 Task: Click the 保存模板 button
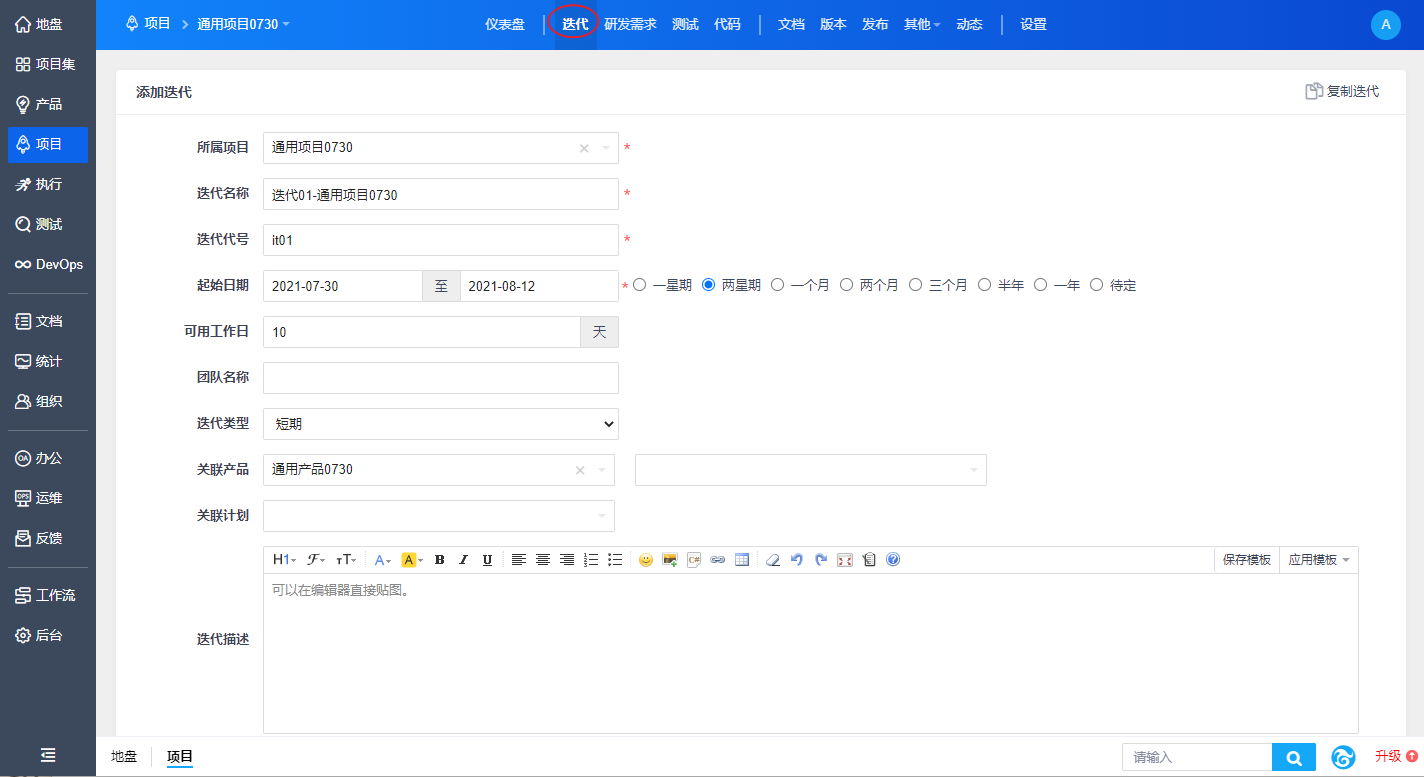[x=1246, y=560]
